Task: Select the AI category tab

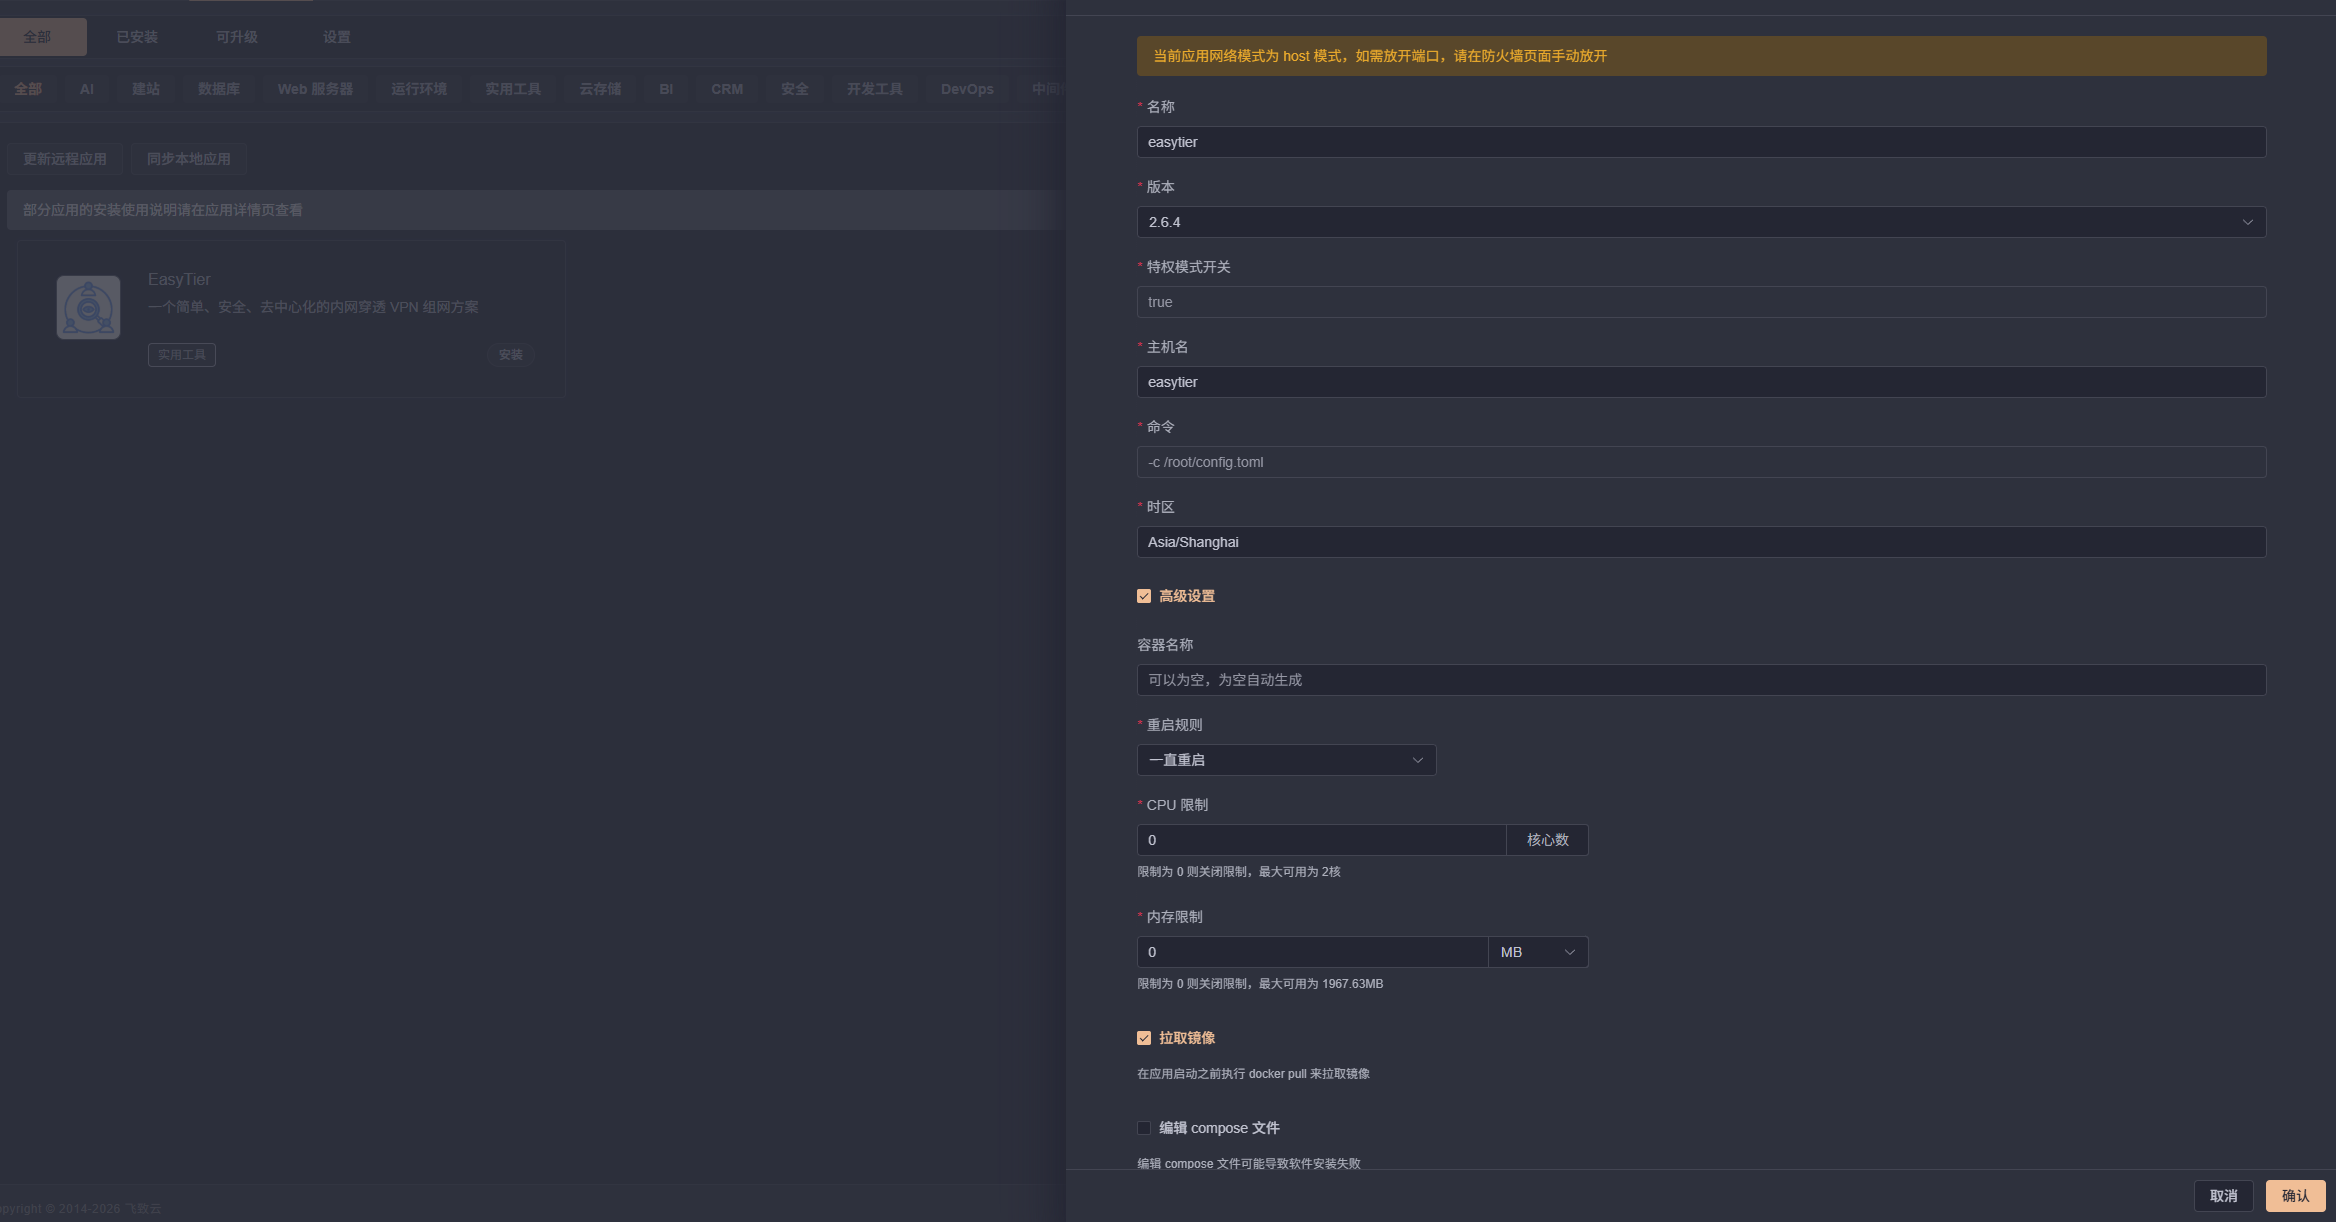Action: click(87, 89)
